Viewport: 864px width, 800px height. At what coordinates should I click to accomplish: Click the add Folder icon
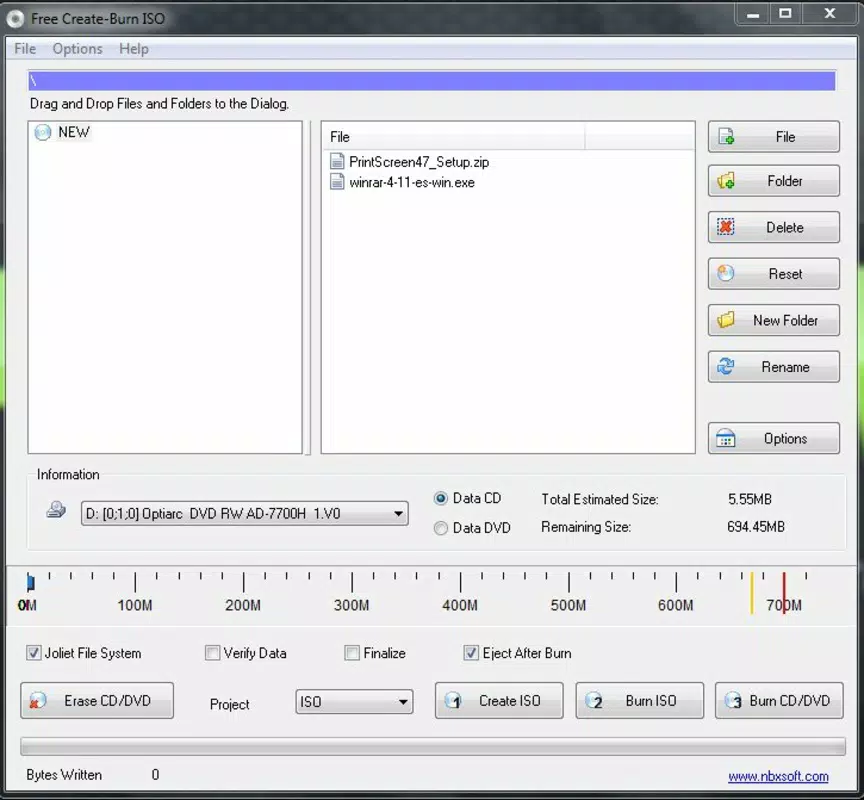click(726, 181)
